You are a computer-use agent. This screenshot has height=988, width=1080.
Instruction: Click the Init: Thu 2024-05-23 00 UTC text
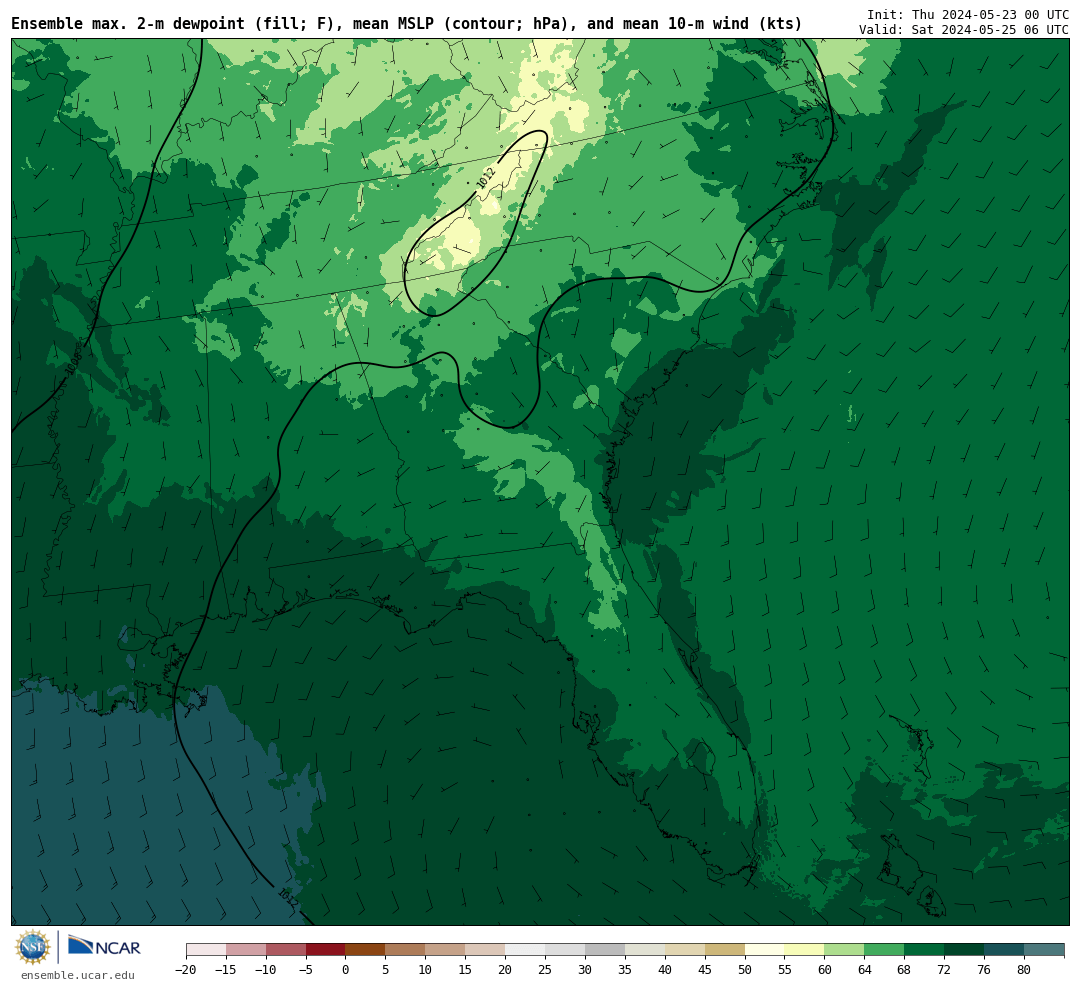[968, 15]
